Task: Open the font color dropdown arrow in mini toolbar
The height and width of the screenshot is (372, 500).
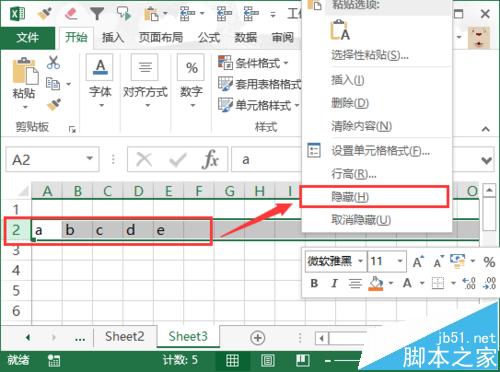Action: [x=422, y=284]
